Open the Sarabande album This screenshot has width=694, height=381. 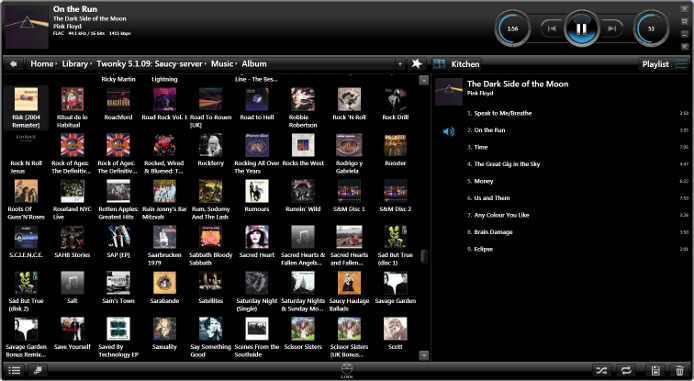coord(164,287)
